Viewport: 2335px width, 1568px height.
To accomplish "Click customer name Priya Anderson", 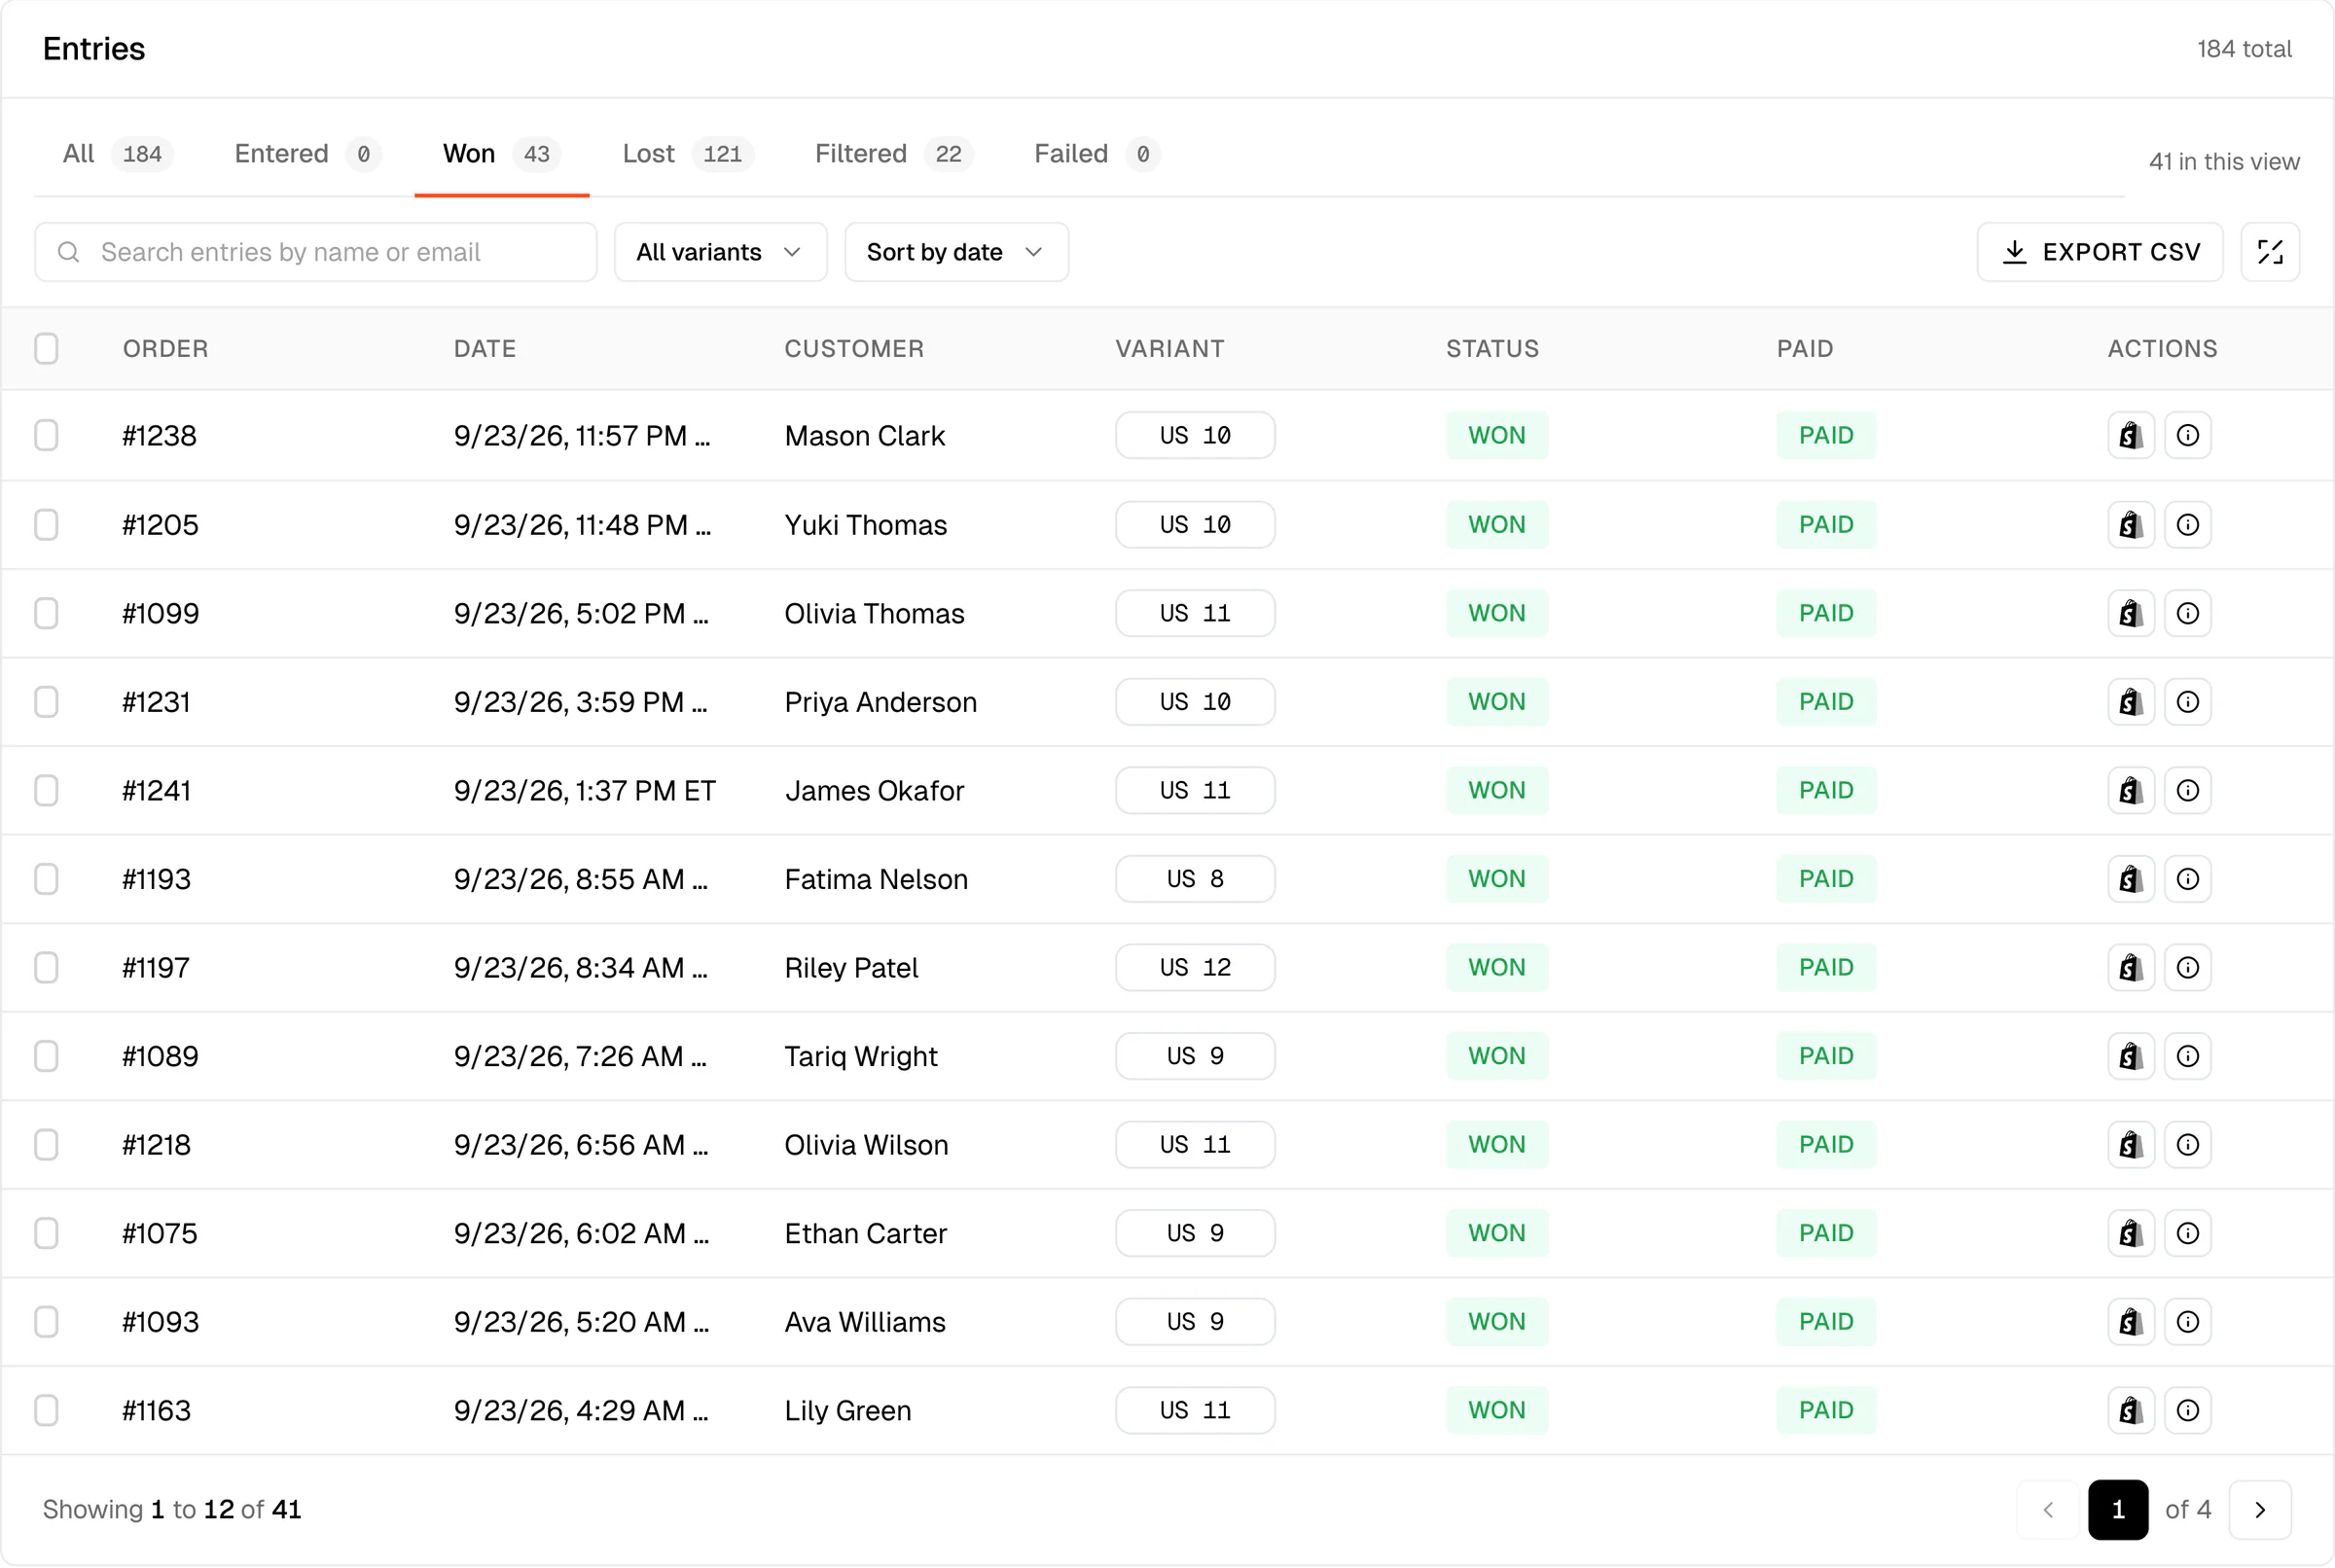I will click(880, 702).
